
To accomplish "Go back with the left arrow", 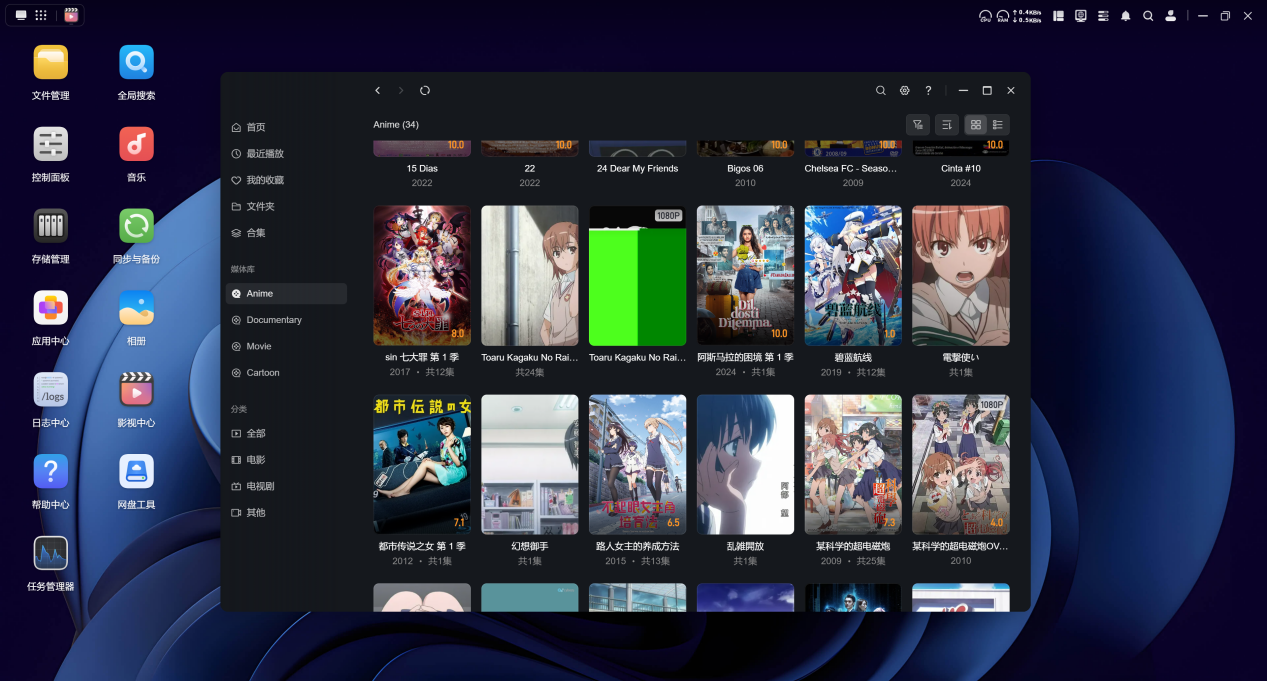I will point(378,90).
